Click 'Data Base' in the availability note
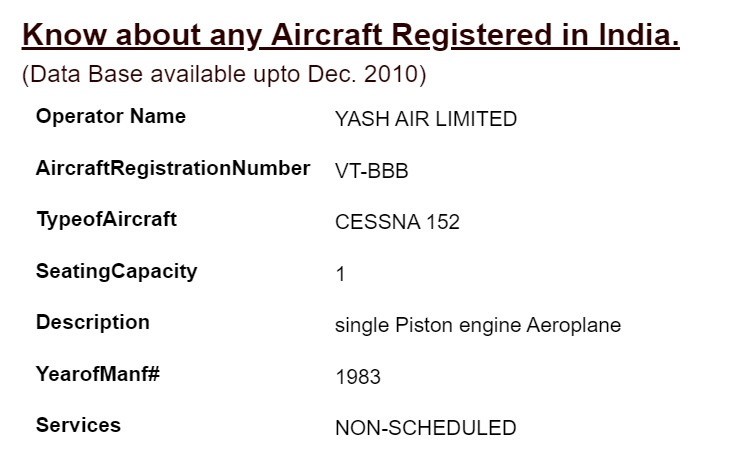 pos(74,75)
